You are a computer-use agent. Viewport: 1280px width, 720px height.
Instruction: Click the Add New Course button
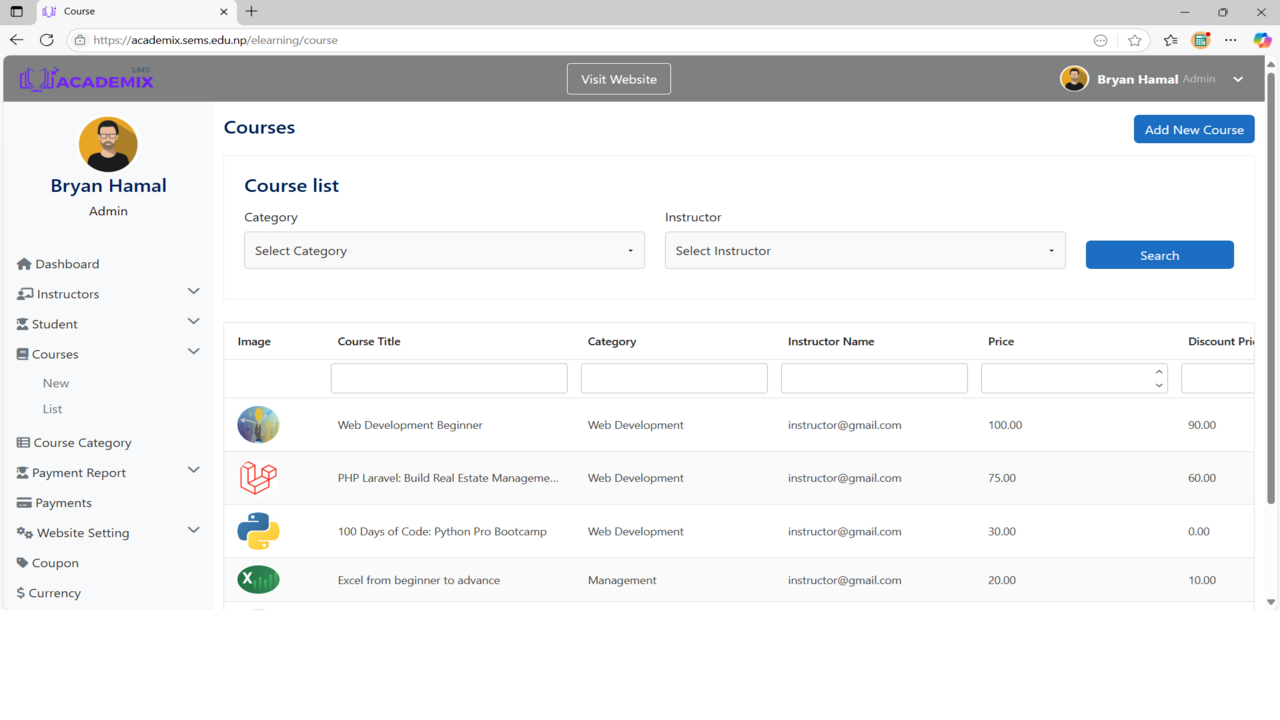coord(1193,130)
